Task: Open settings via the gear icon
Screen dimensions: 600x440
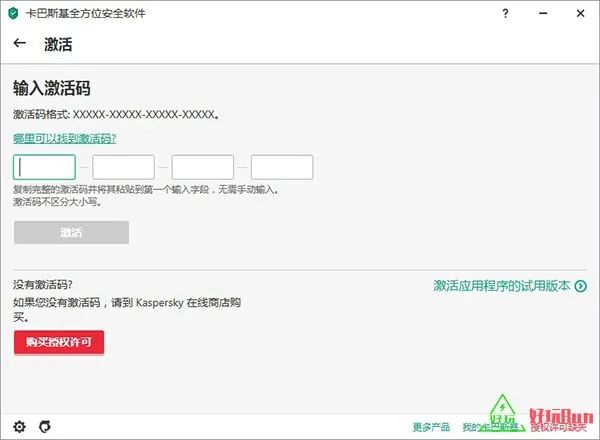Action: [20, 426]
